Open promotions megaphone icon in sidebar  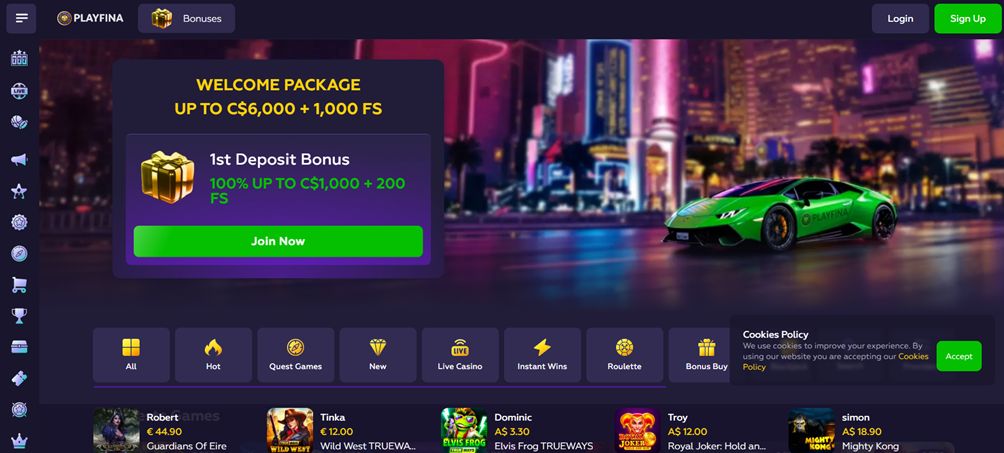coord(19,160)
